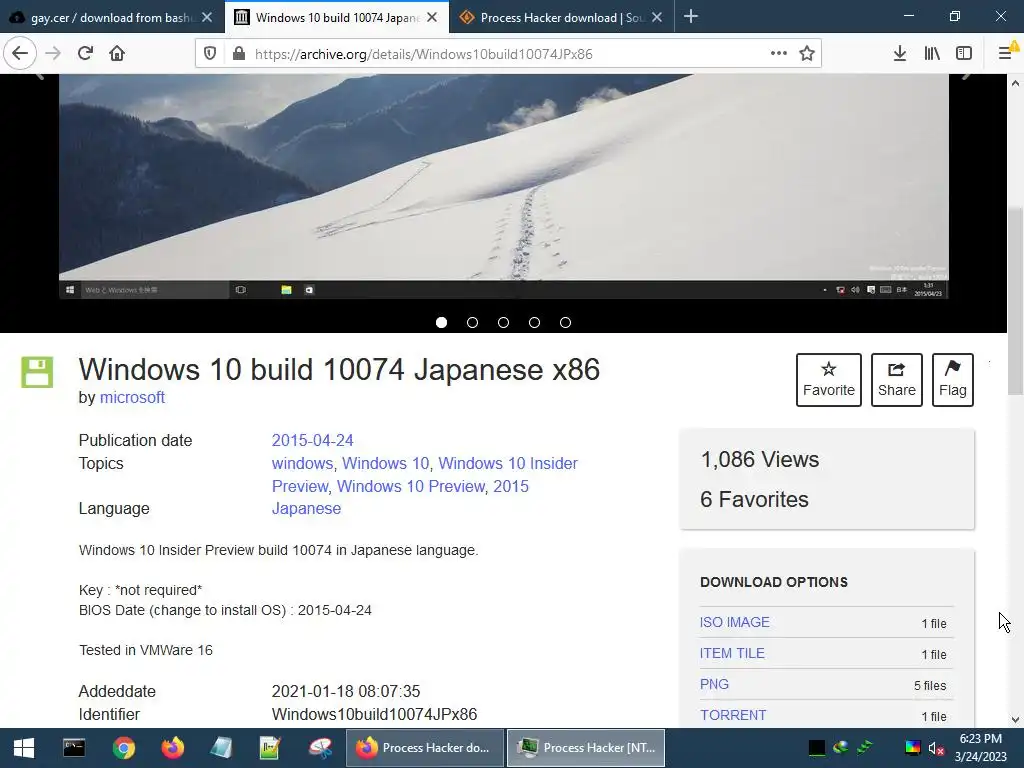This screenshot has height=768, width=1024.
Task: Select the third carousel image dot
Action: tap(504, 323)
